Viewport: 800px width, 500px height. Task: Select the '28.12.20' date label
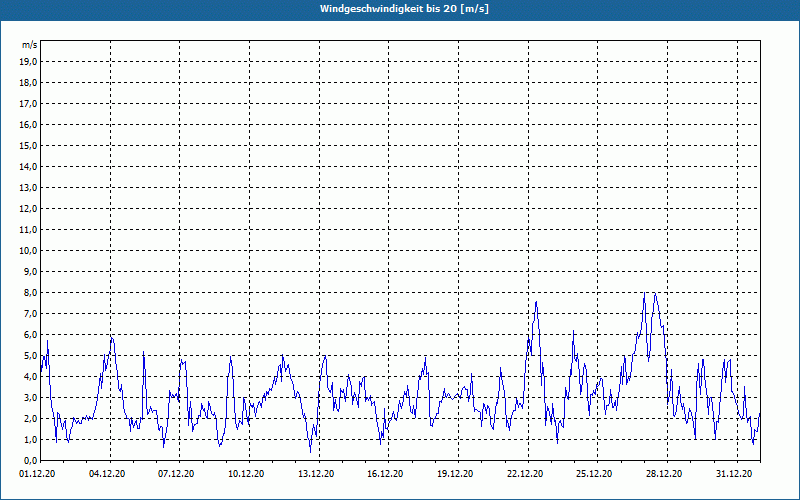[664, 473]
